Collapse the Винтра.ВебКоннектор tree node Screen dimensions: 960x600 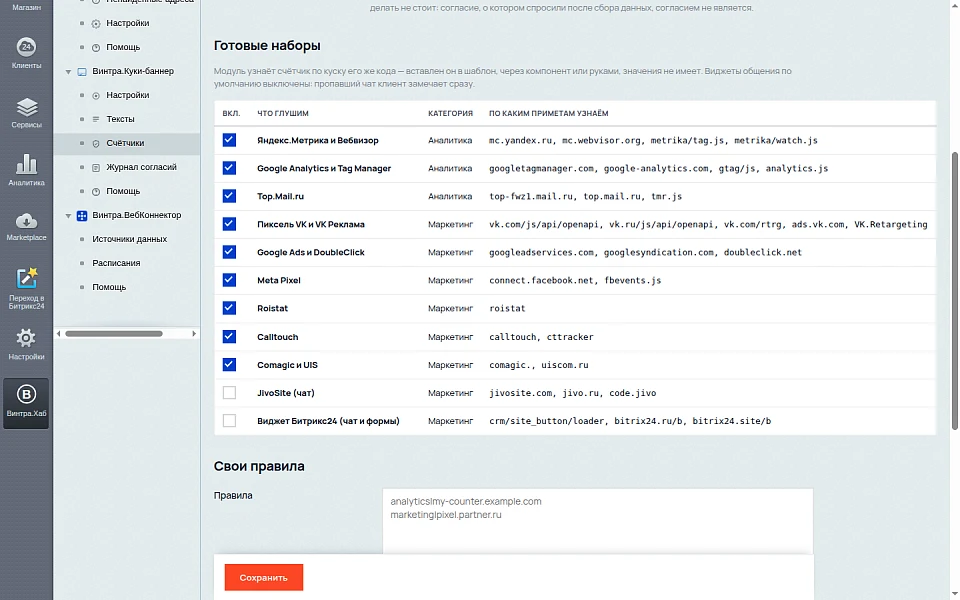(68, 216)
